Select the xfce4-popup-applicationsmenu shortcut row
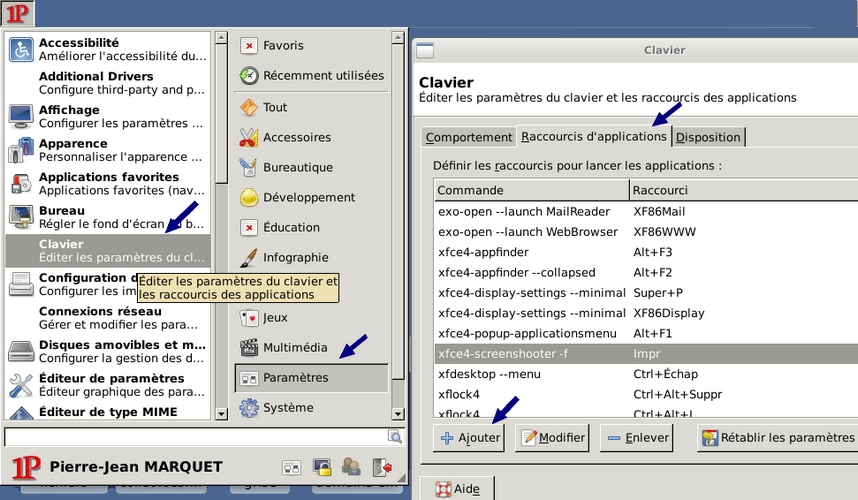 click(x=530, y=332)
